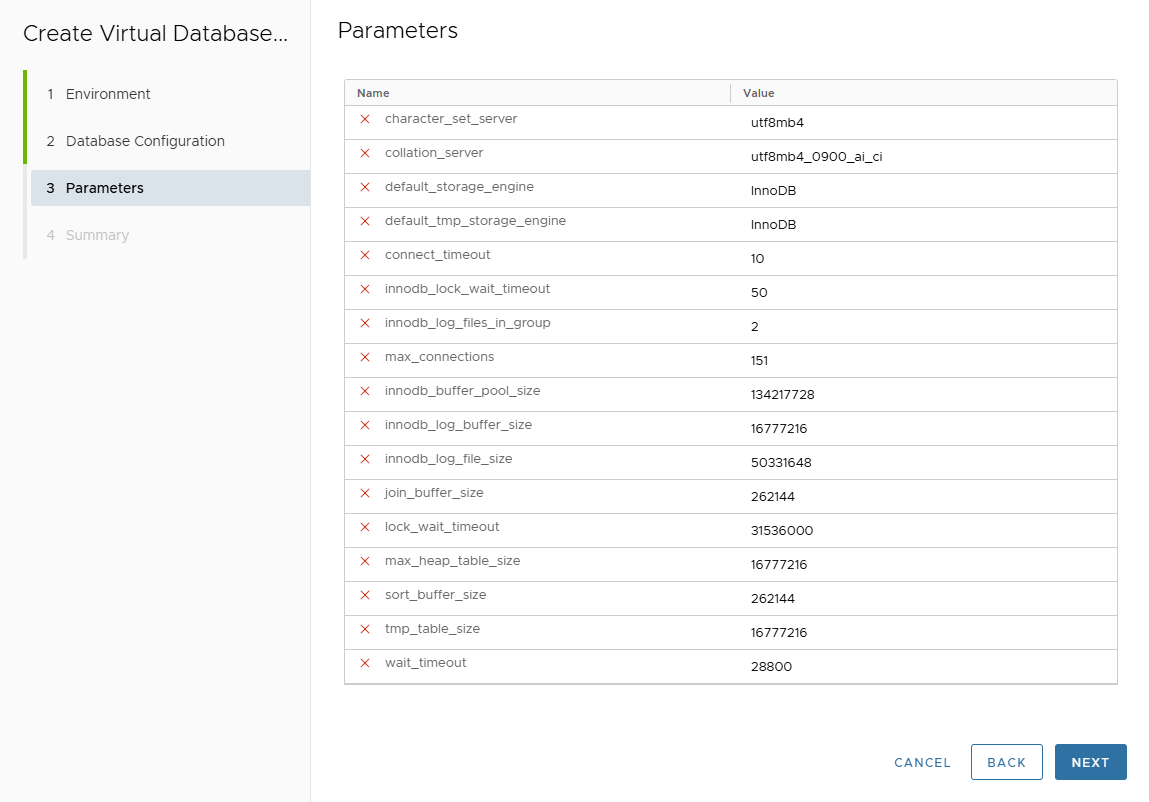Remove default_storage_engine from the list
1149x802 pixels.
[x=364, y=187]
